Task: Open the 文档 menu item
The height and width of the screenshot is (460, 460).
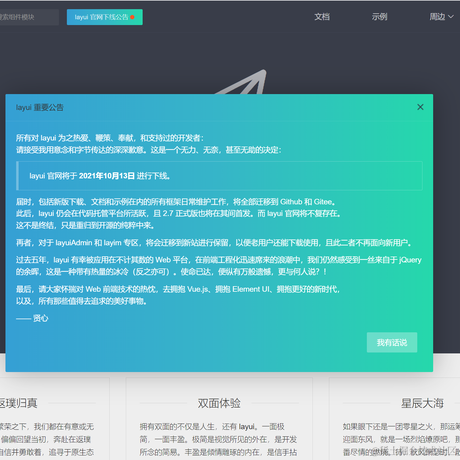Action: 322,17
